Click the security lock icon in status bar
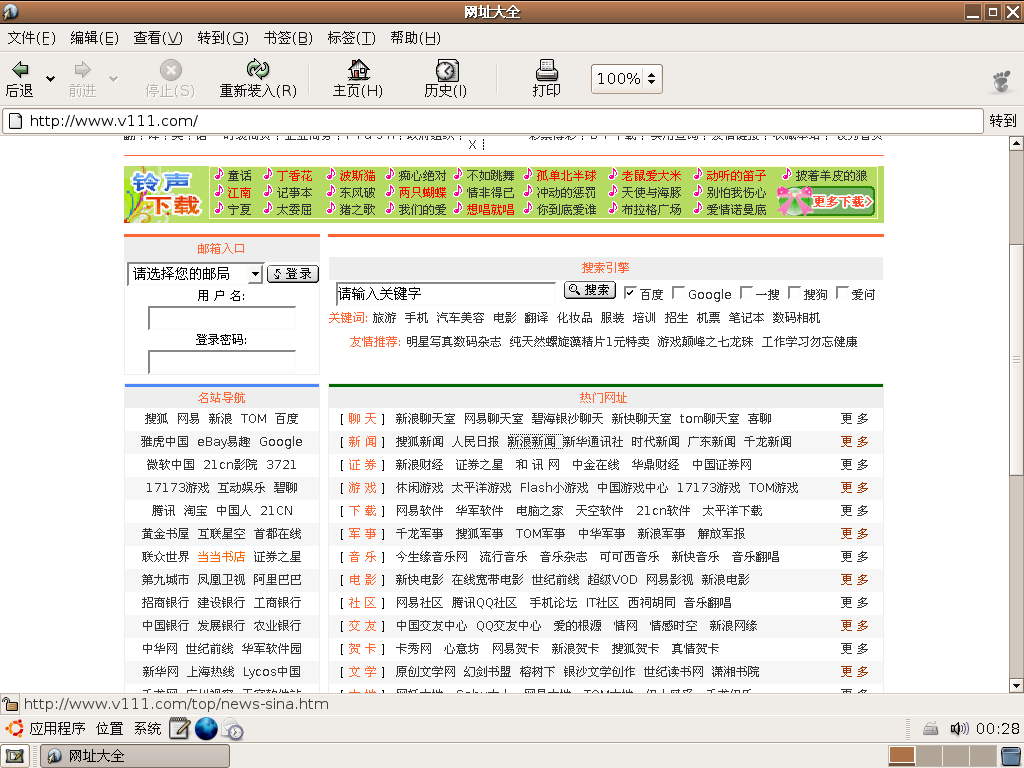Screen dimensions: 1024x768 [10, 704]
